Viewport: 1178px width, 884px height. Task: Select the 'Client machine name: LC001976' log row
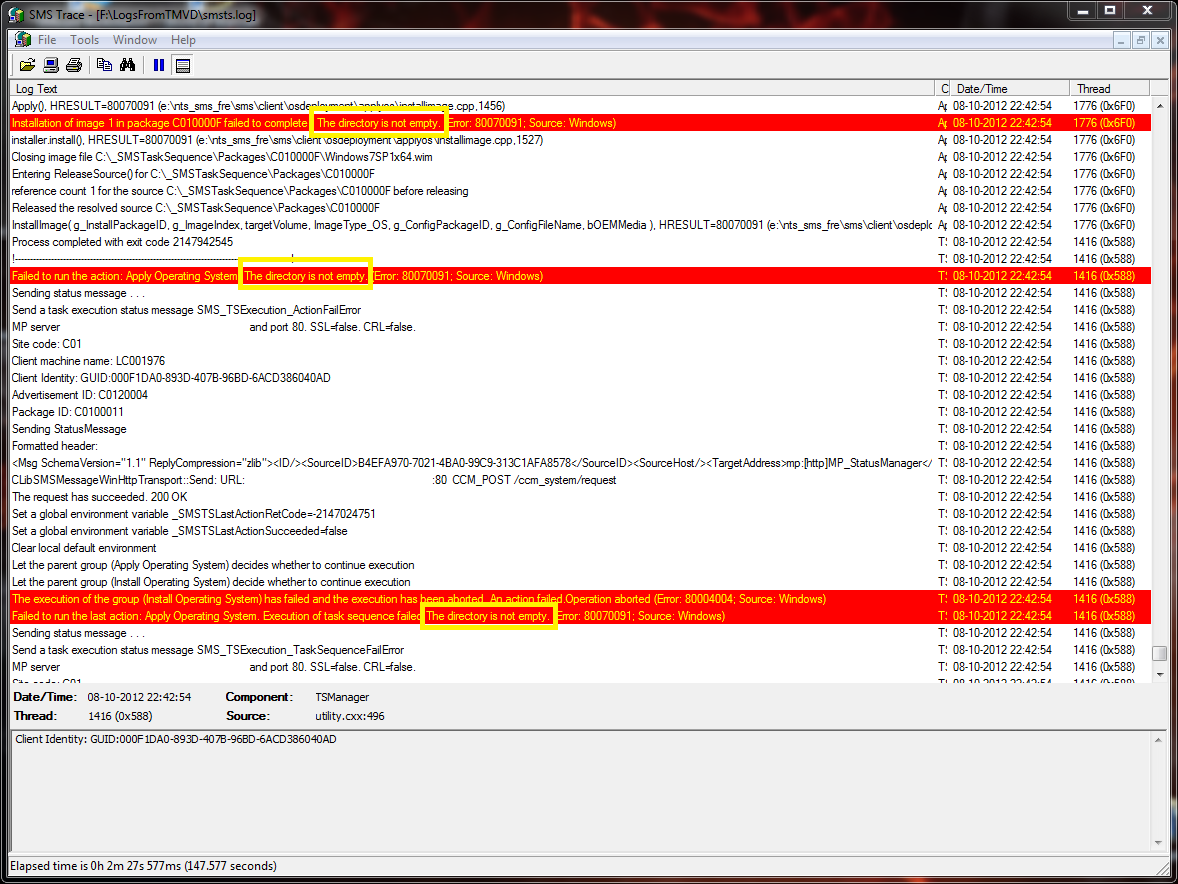pos(88,361)
